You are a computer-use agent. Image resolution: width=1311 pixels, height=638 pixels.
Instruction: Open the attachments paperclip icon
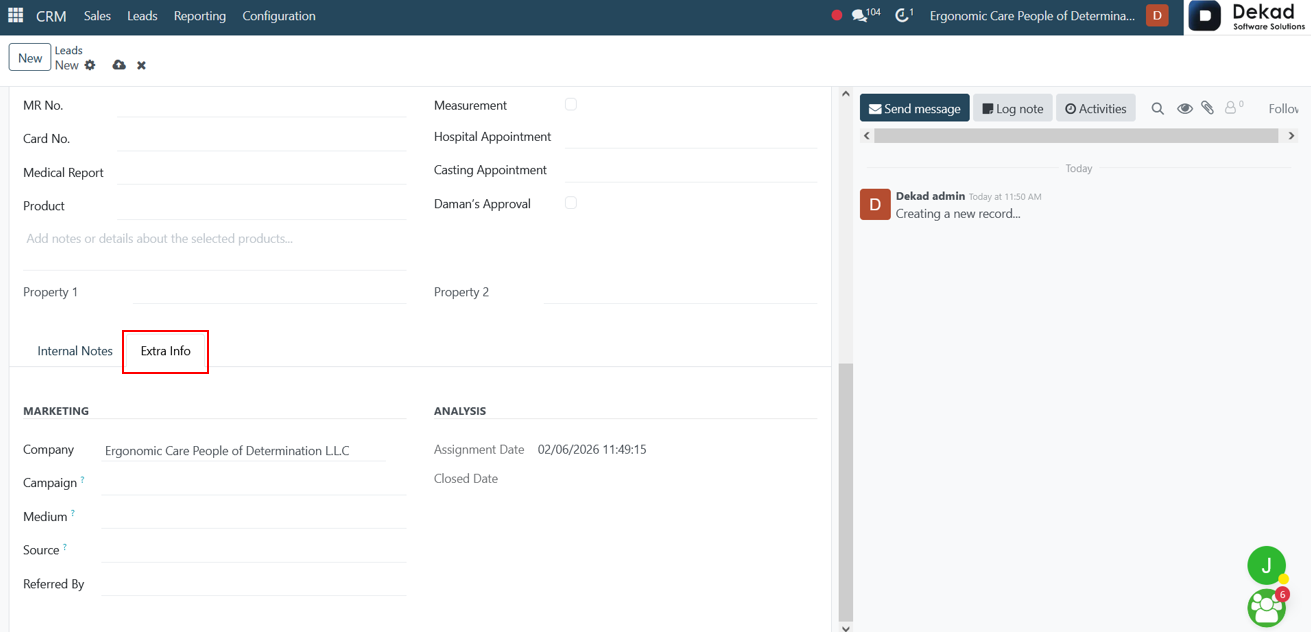pos(1208,108)
